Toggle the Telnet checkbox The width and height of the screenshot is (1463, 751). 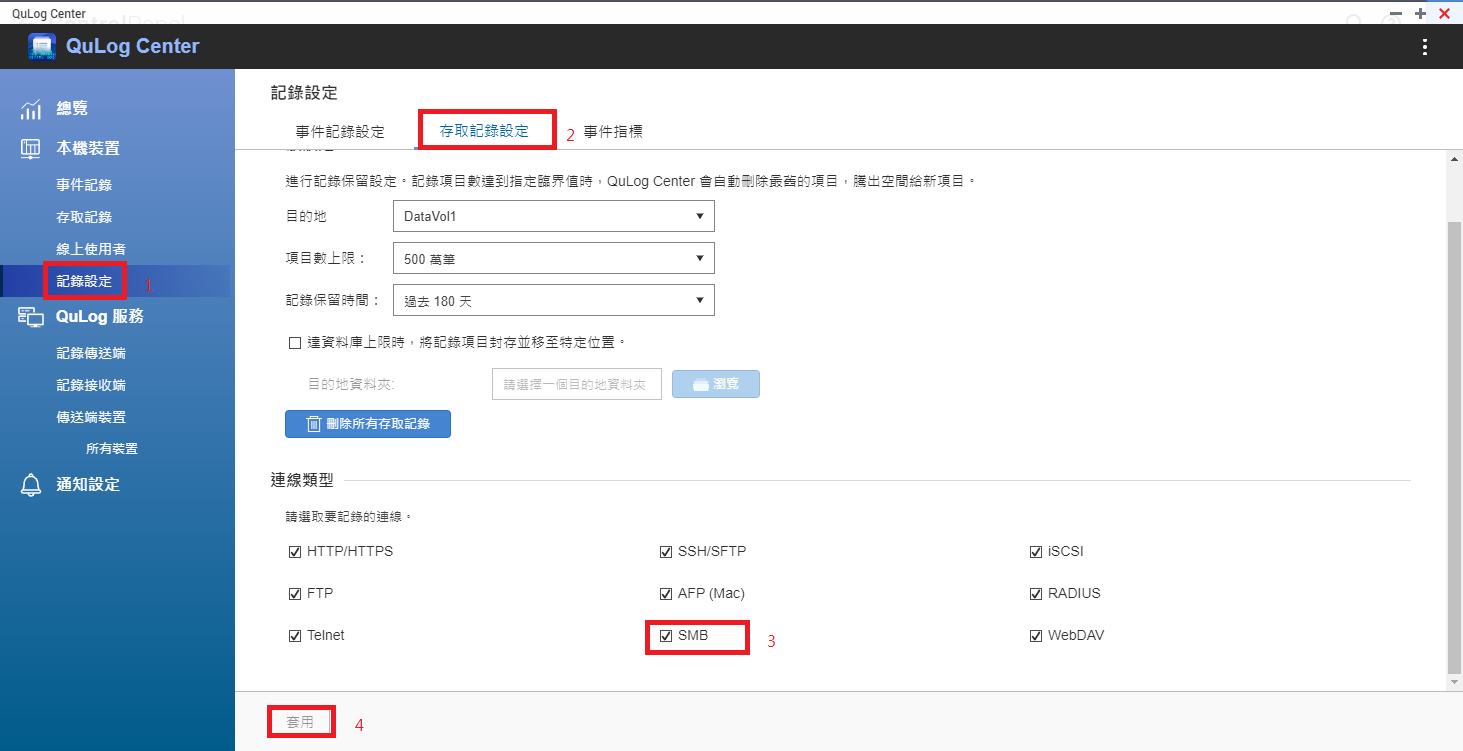coord(295,636)
